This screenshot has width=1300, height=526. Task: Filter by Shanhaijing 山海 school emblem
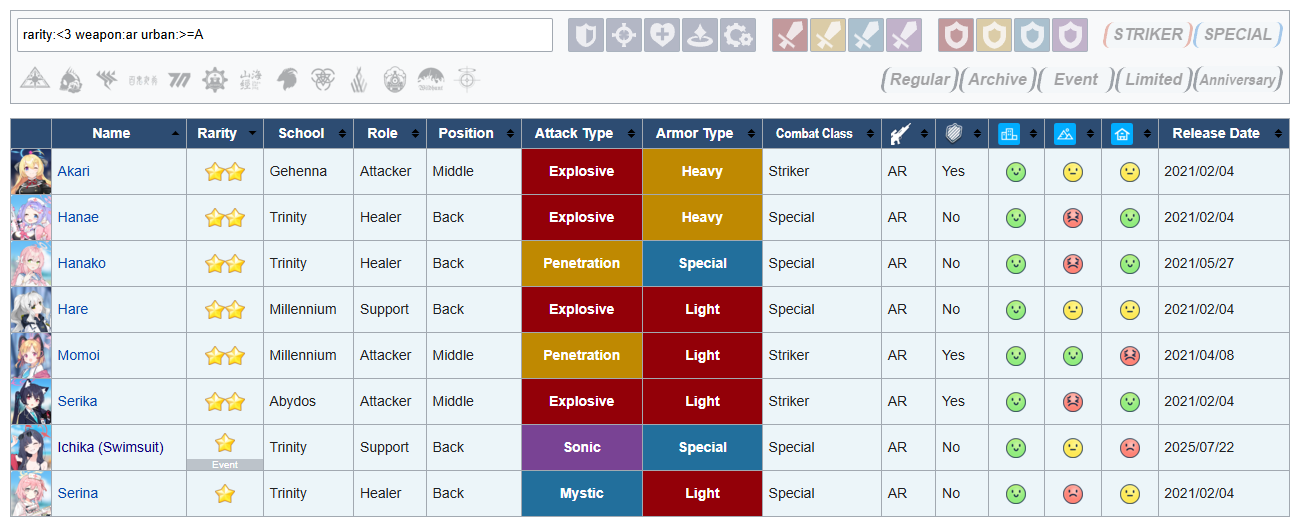click(x=251, y=79)
